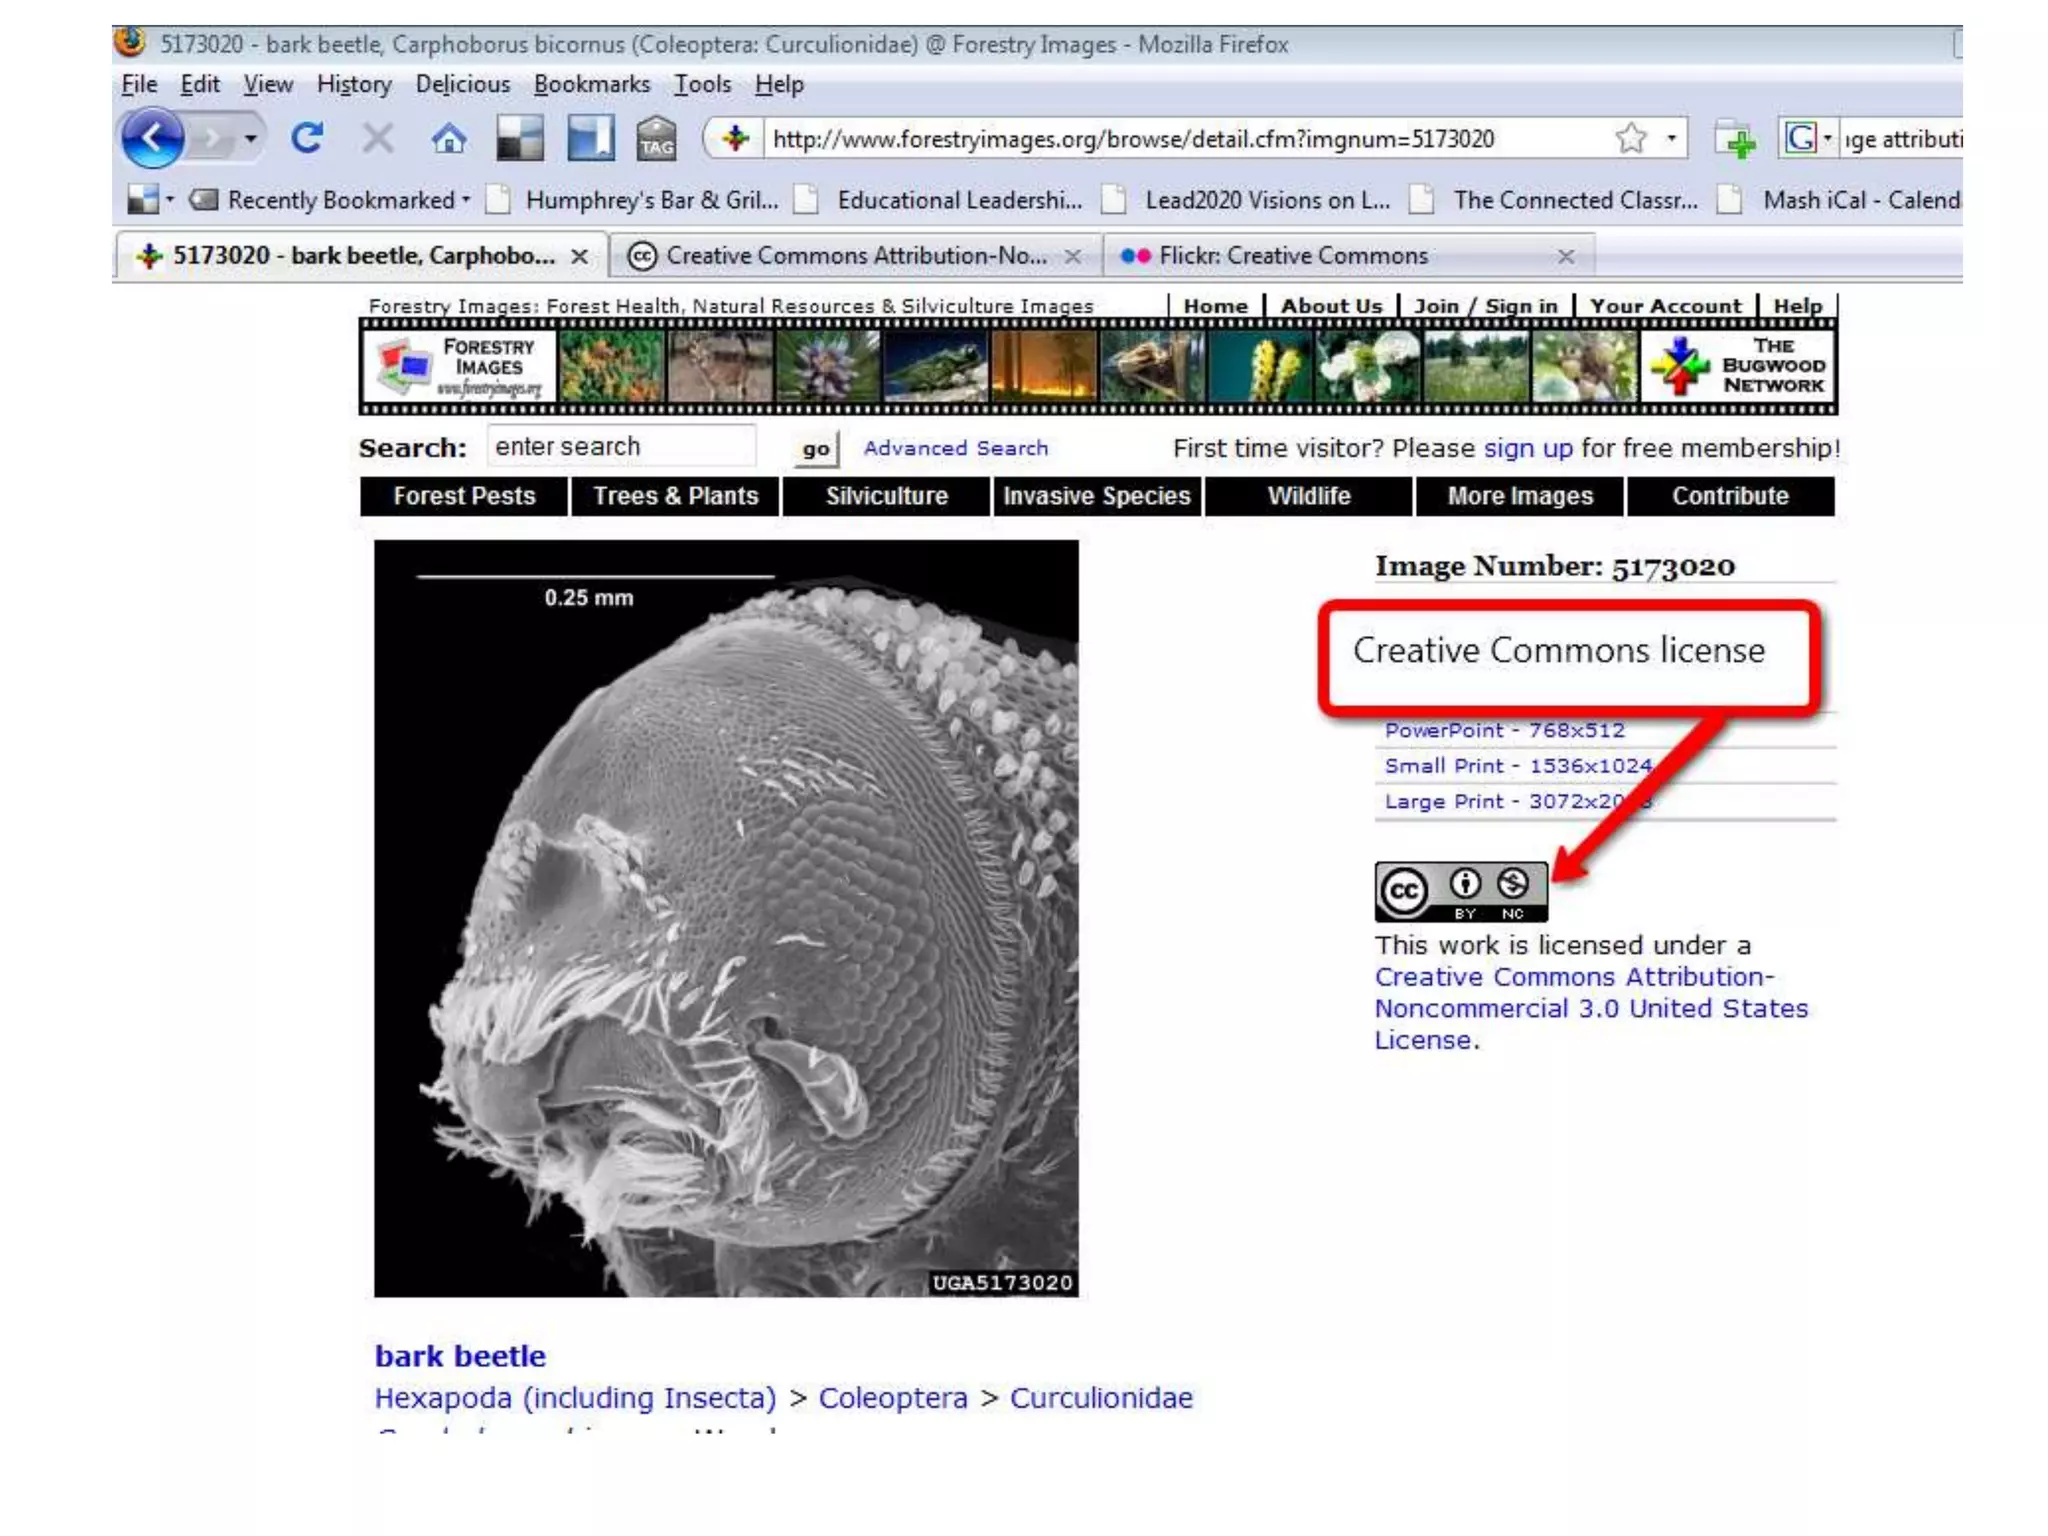Screen dimensions: 2048x1536
Task: Click the Bugwood Network logo
Action: (1738, 366)
